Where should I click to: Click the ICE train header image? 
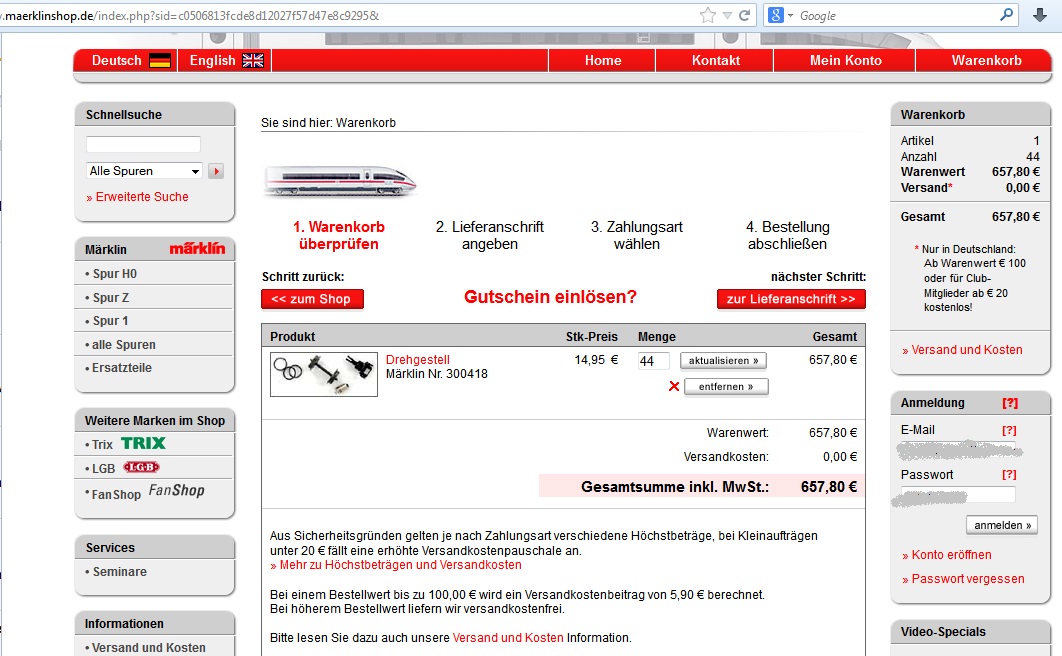pos(339,181)
